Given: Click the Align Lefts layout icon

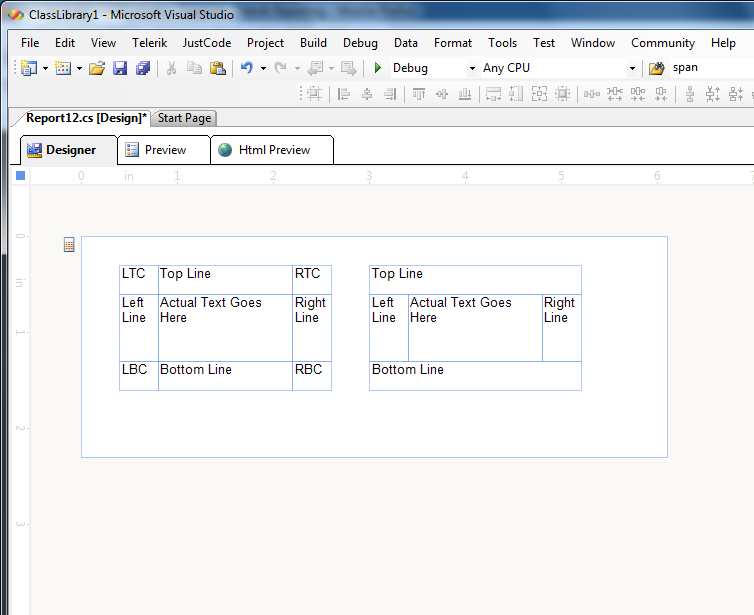Looking at the screenshot, I should tap(344, 94).
